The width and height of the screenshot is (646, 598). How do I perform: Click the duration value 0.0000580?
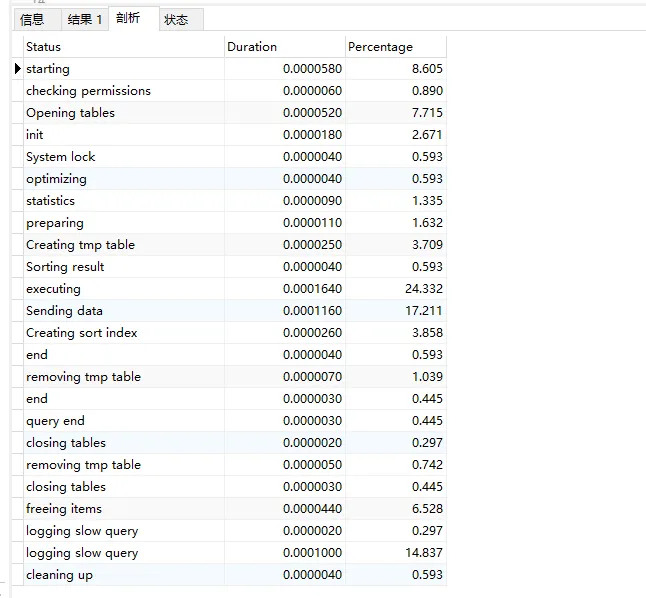coord(312,68)
